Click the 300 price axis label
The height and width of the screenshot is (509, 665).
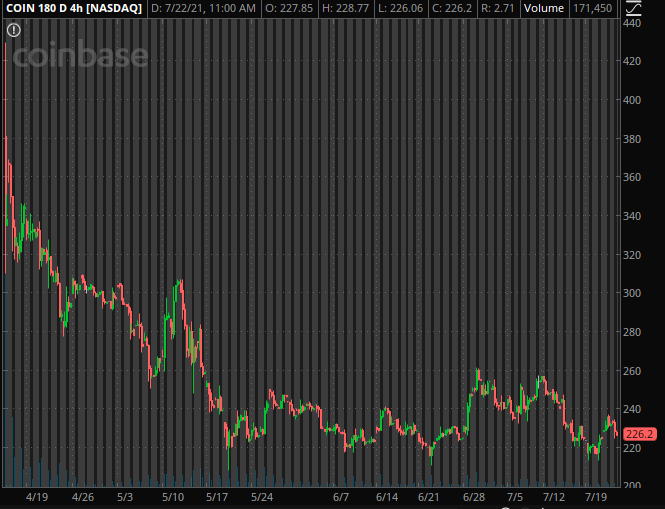pos(632,293)
